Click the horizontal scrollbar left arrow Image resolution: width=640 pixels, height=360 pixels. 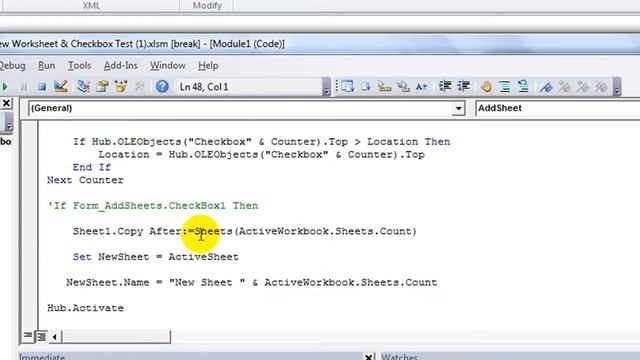tap(55, 337)
